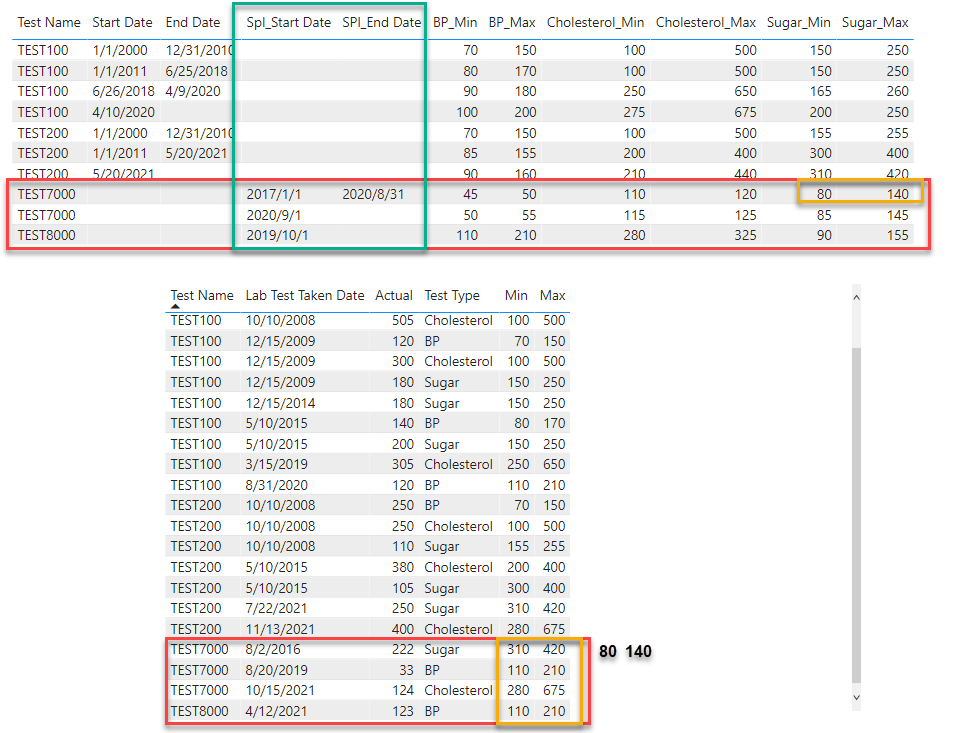Screen dimensions: 961x733
Task: Click Actual value 105 for TEST200
Action: pyautogui.click(x=403, y=588)
